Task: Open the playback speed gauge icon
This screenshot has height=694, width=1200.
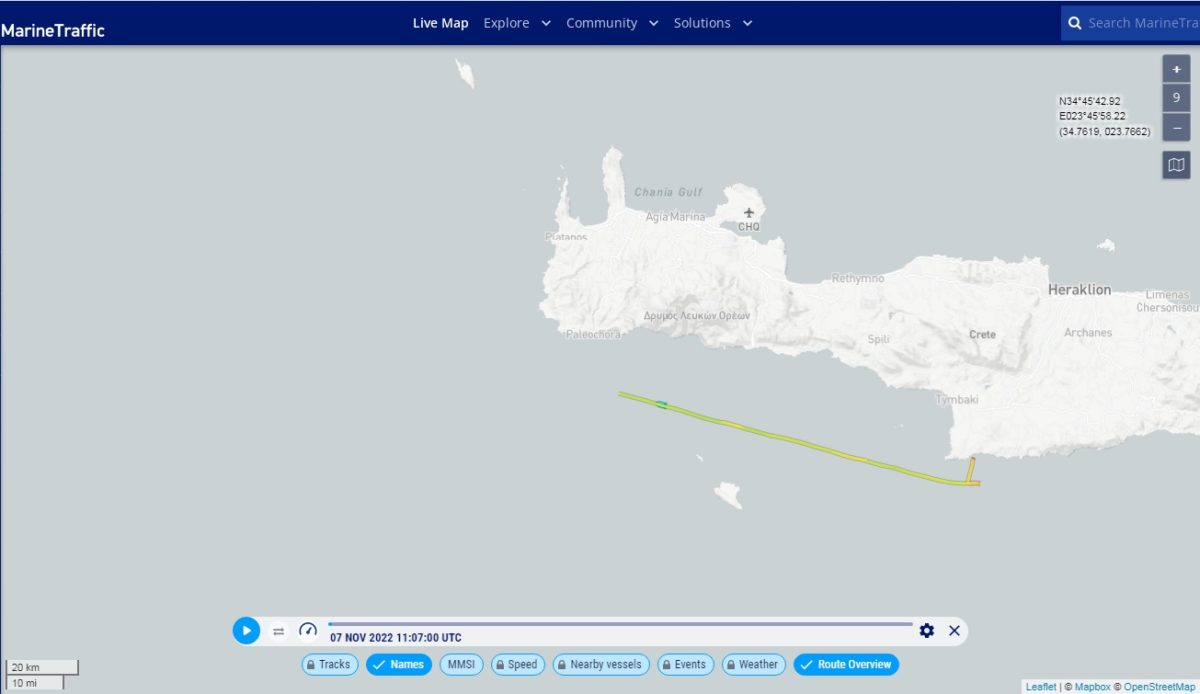Action: click(308, 630)
